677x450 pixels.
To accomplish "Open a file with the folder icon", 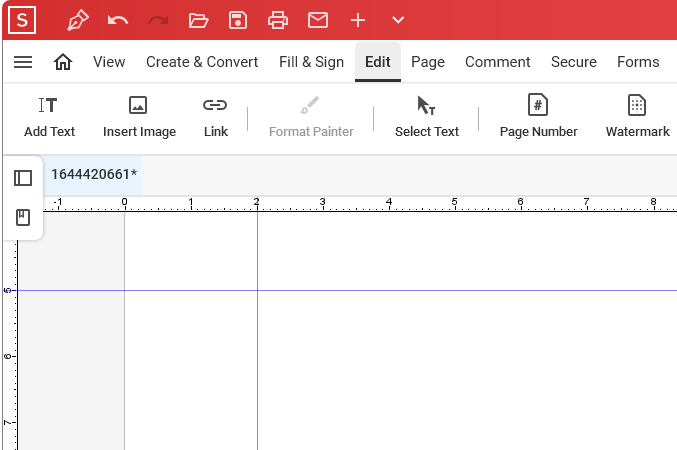I will pyautogui.click(x=198, y=20).
